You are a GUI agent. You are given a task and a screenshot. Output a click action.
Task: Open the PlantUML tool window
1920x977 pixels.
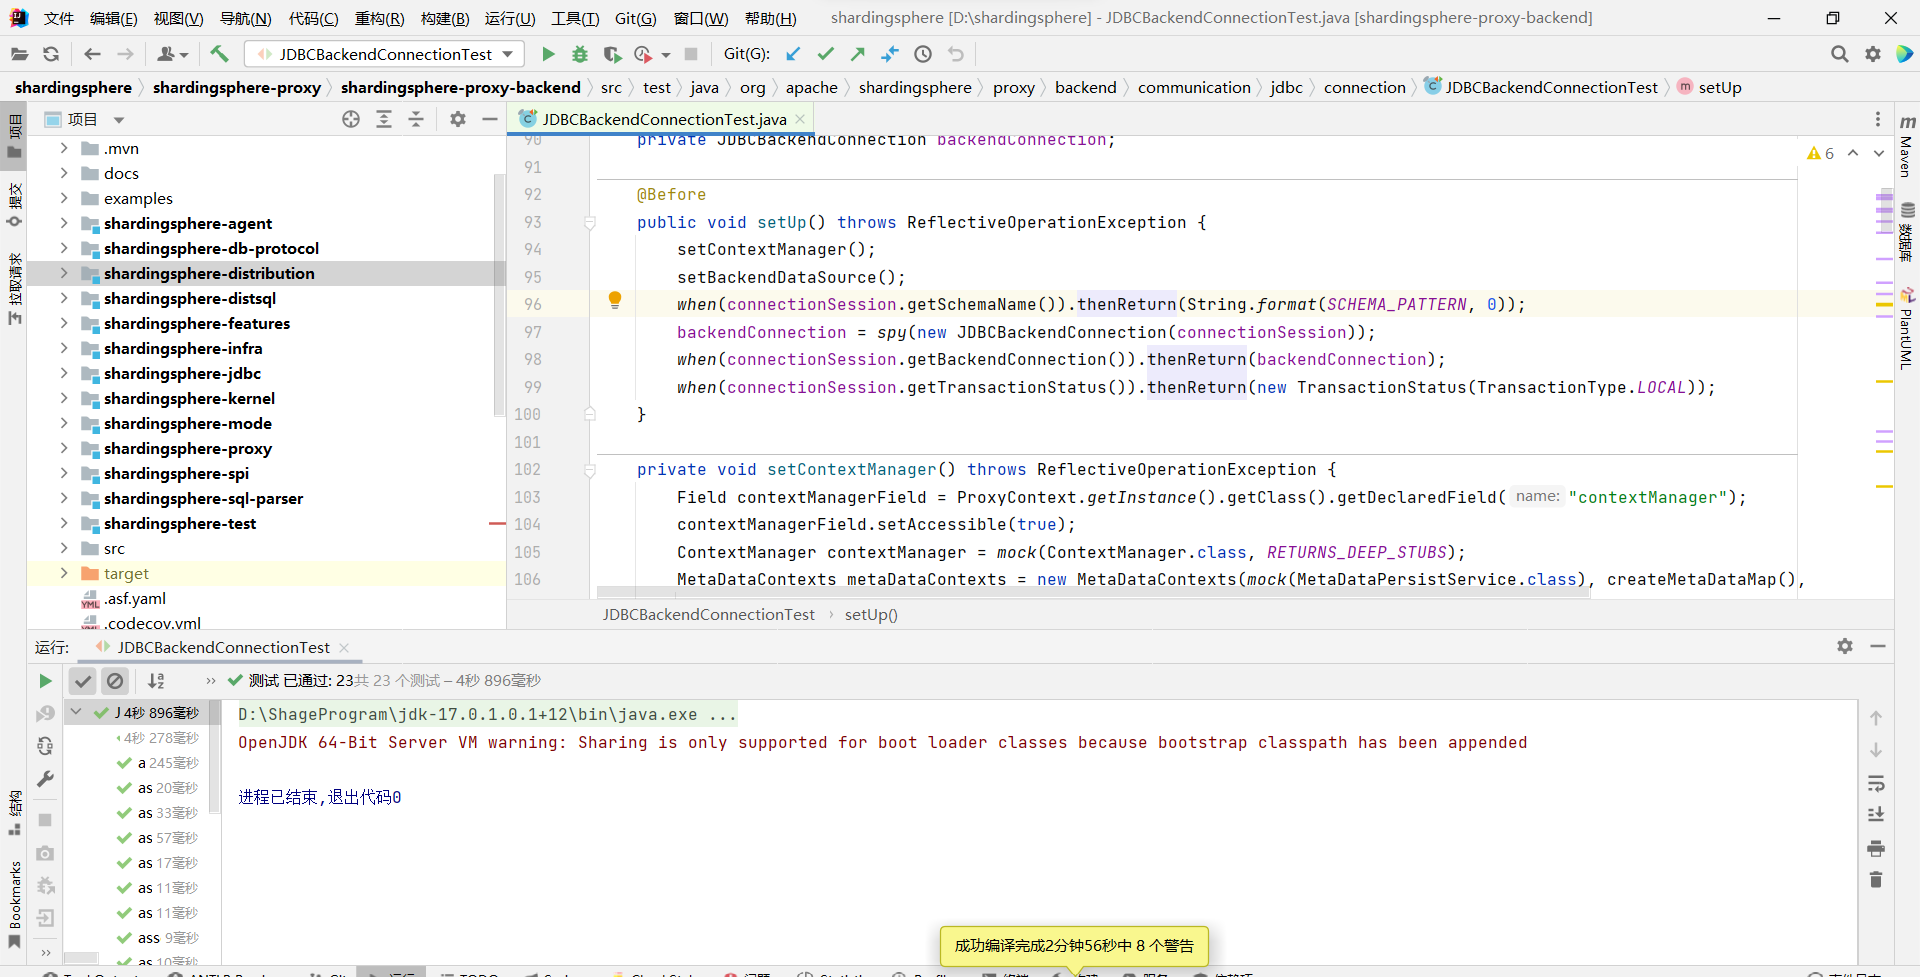point(1907,330)
